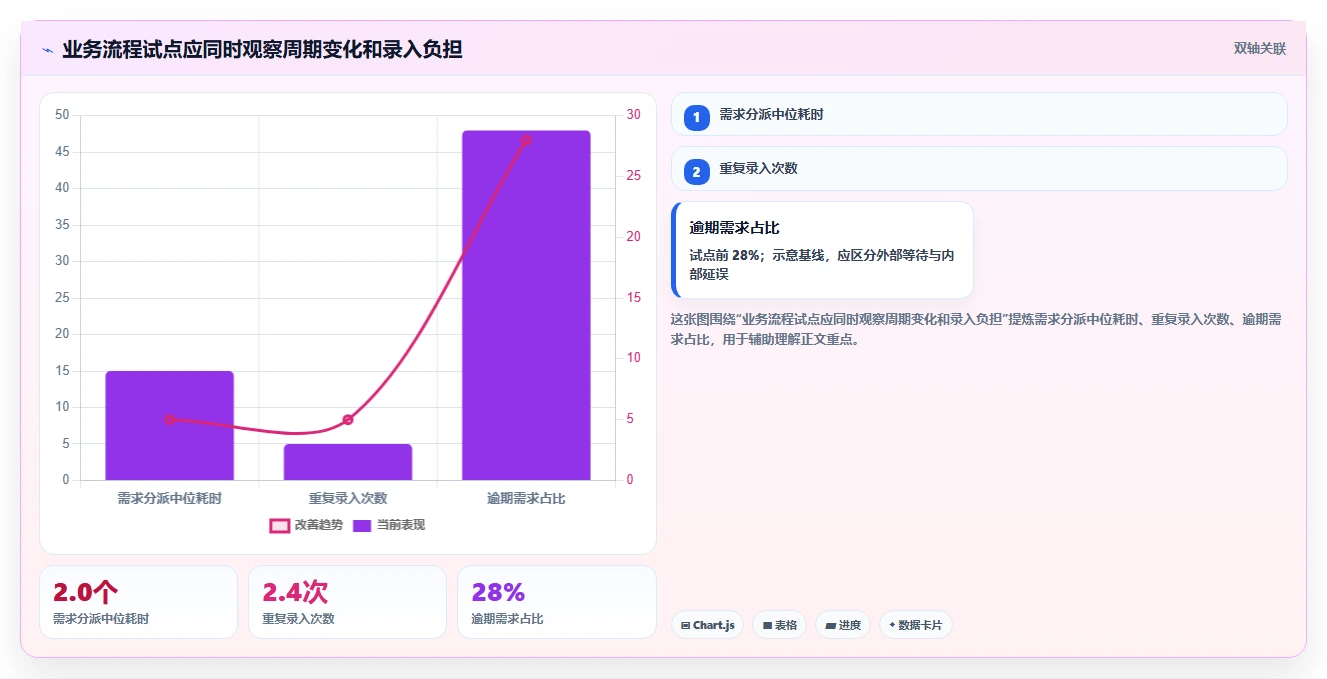Select the 重复录入次数 list item

coord(979,168)
